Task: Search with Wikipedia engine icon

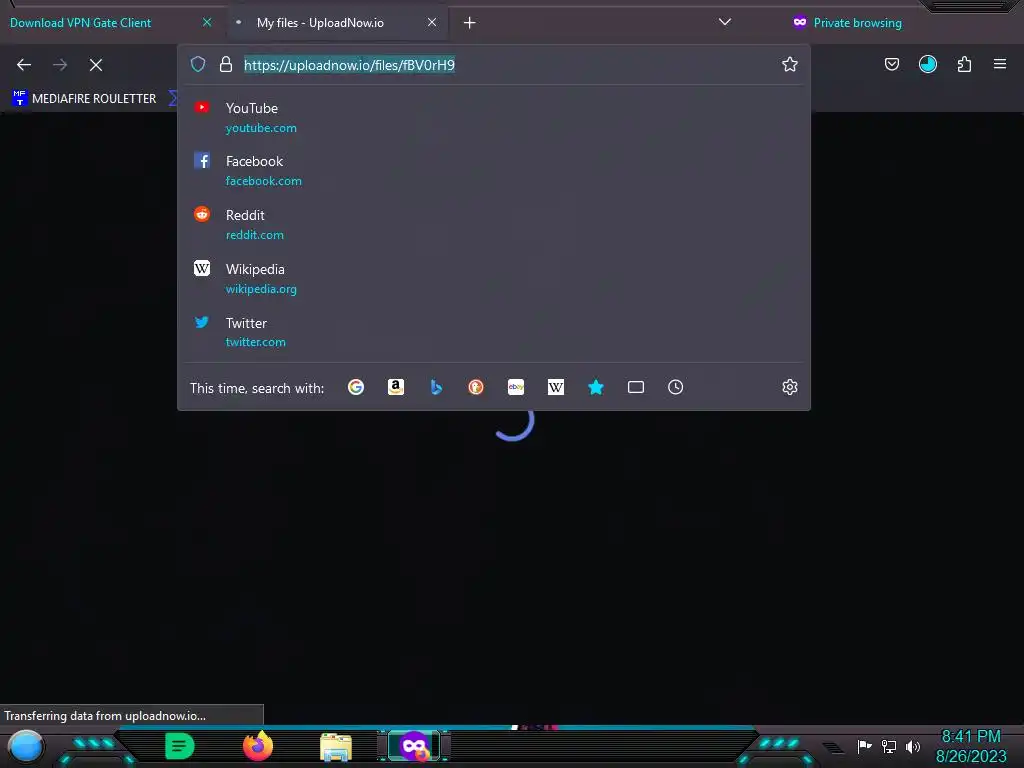Action: pyautogui.click(x=556, y=387)
